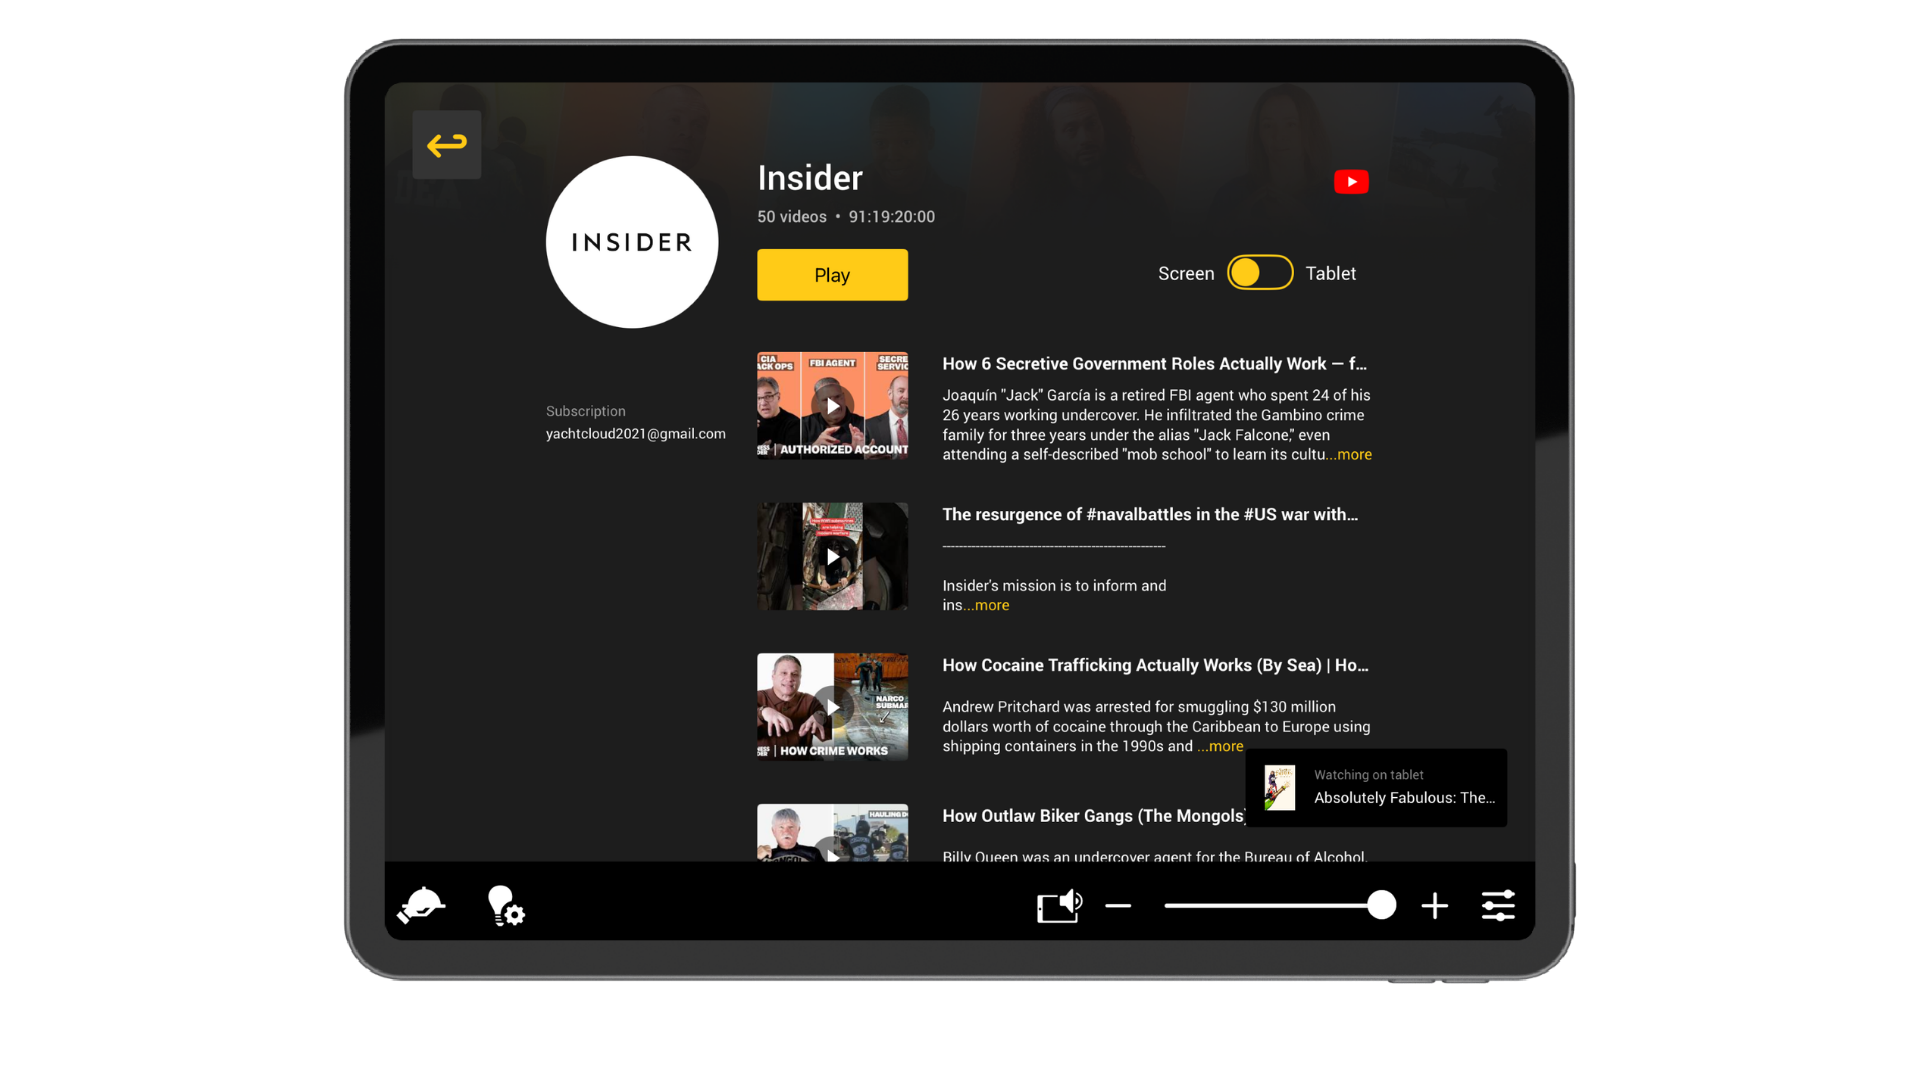Open the YouTube logo icon

pyautogui.click(x=1351, y=182)
